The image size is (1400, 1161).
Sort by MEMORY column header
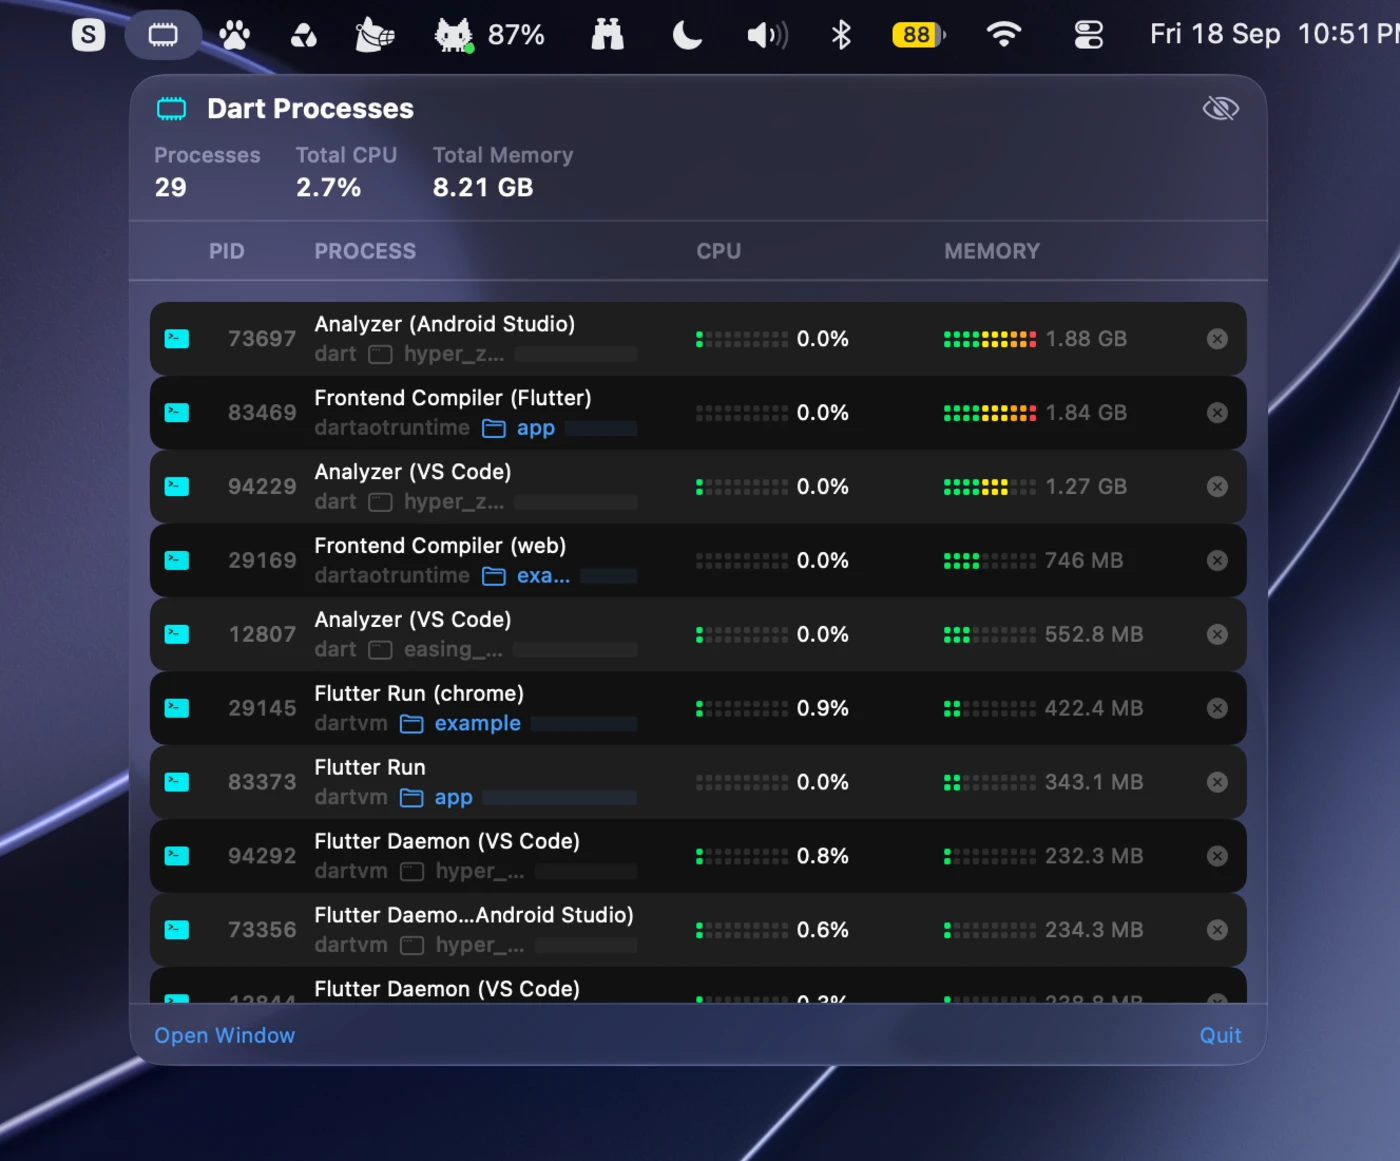(992, 252)
